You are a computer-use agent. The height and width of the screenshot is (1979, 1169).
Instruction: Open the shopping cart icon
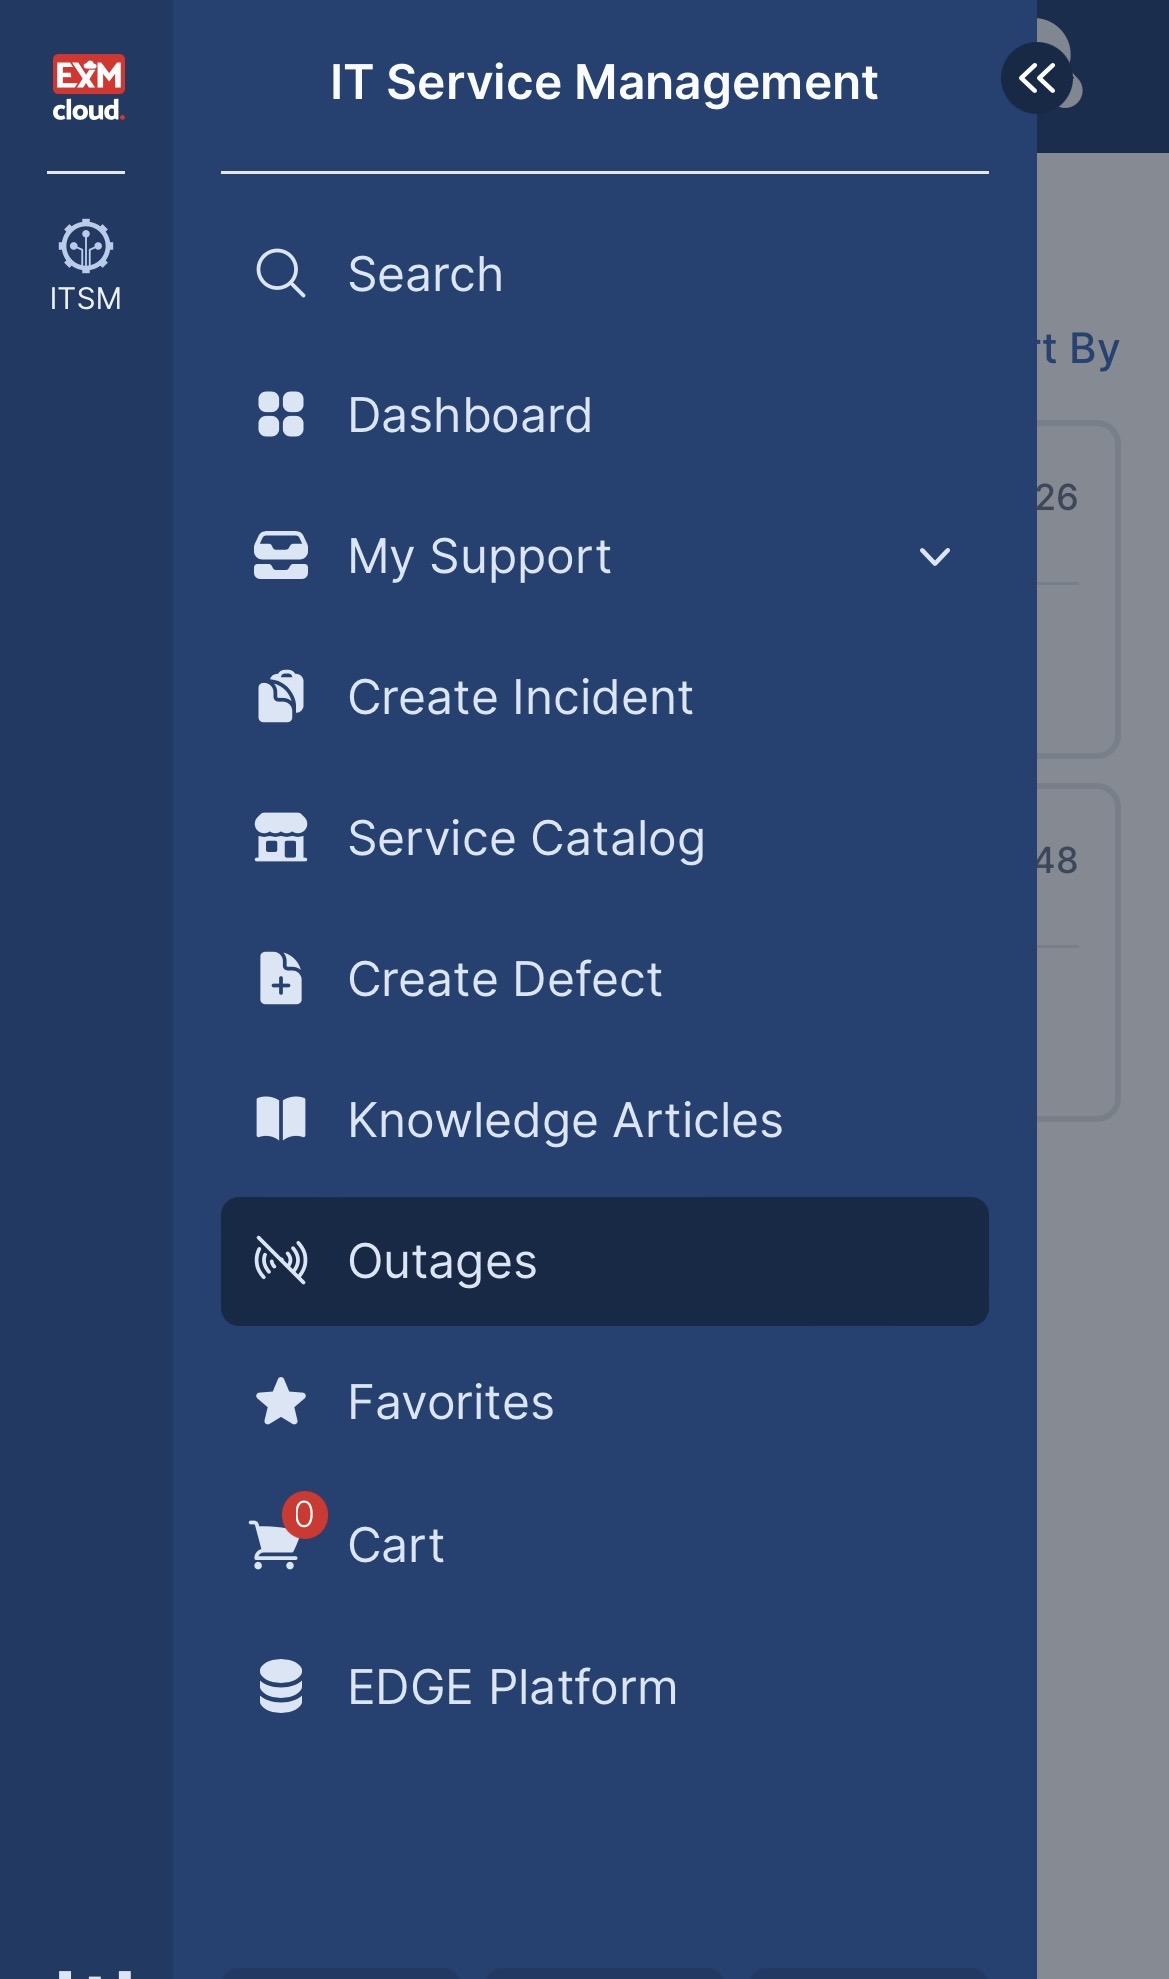pyautogui.click(x=274, y=1547)
